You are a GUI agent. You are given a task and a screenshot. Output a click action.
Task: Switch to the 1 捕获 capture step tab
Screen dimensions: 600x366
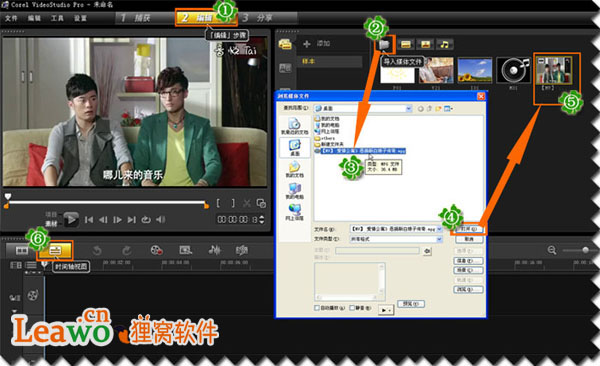[x=136, y=18]
